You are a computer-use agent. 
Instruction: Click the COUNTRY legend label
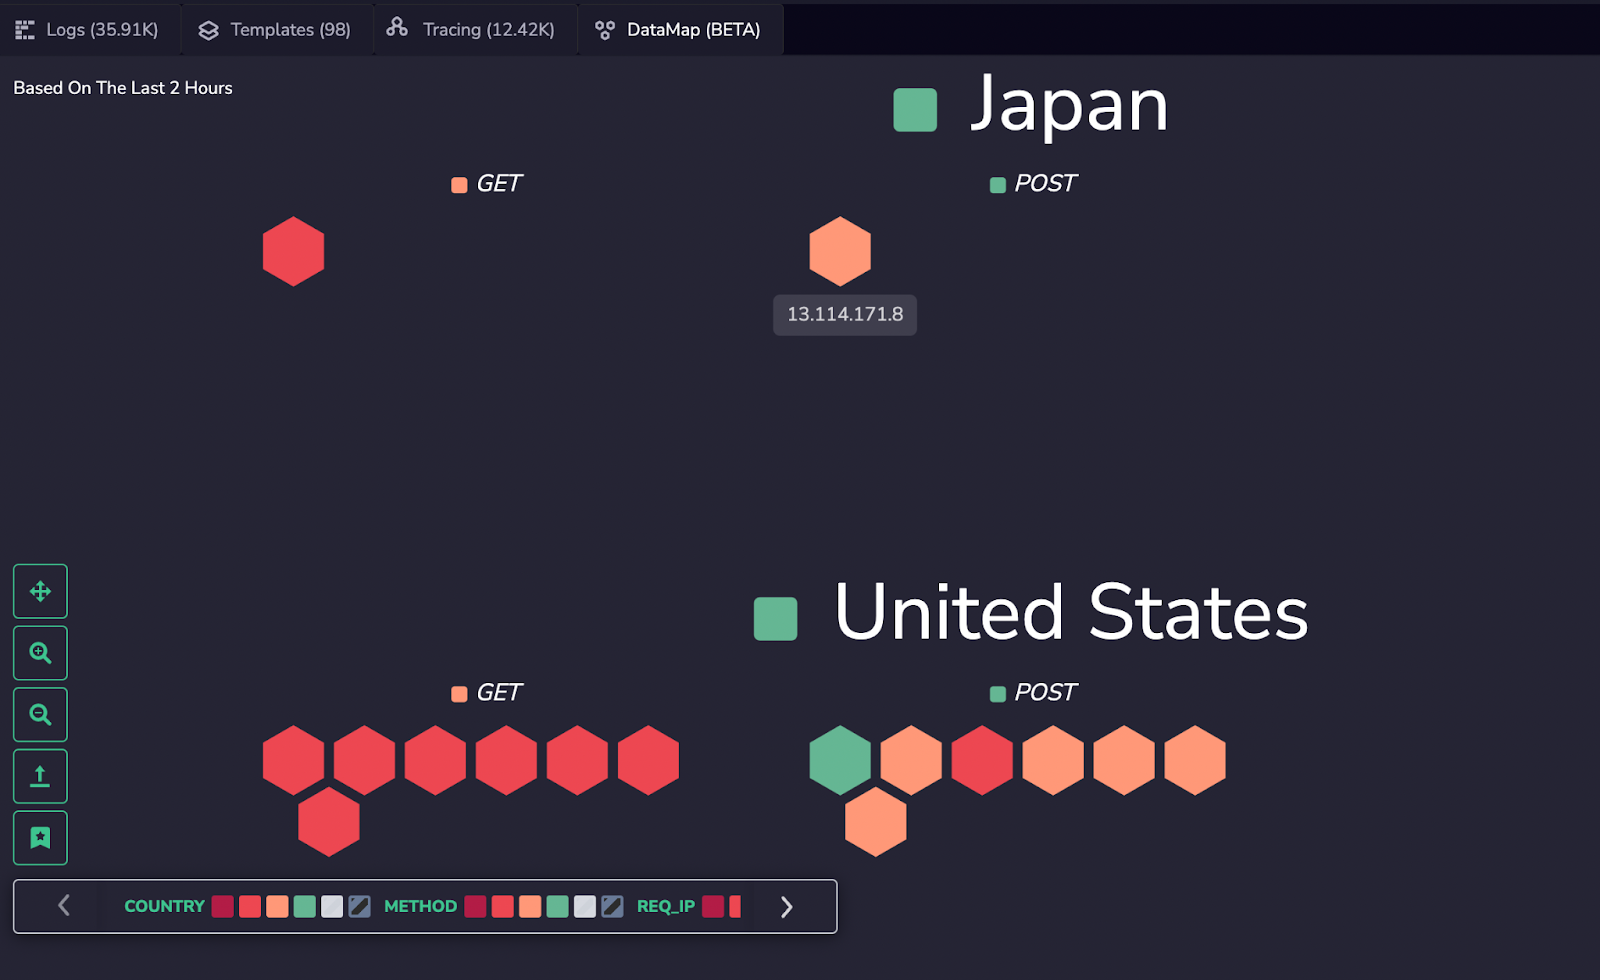coord(164,906)
